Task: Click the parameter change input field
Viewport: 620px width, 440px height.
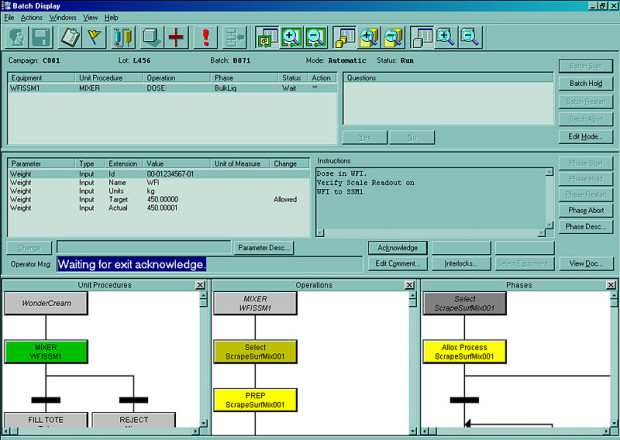Action: (x=144, y=247)
